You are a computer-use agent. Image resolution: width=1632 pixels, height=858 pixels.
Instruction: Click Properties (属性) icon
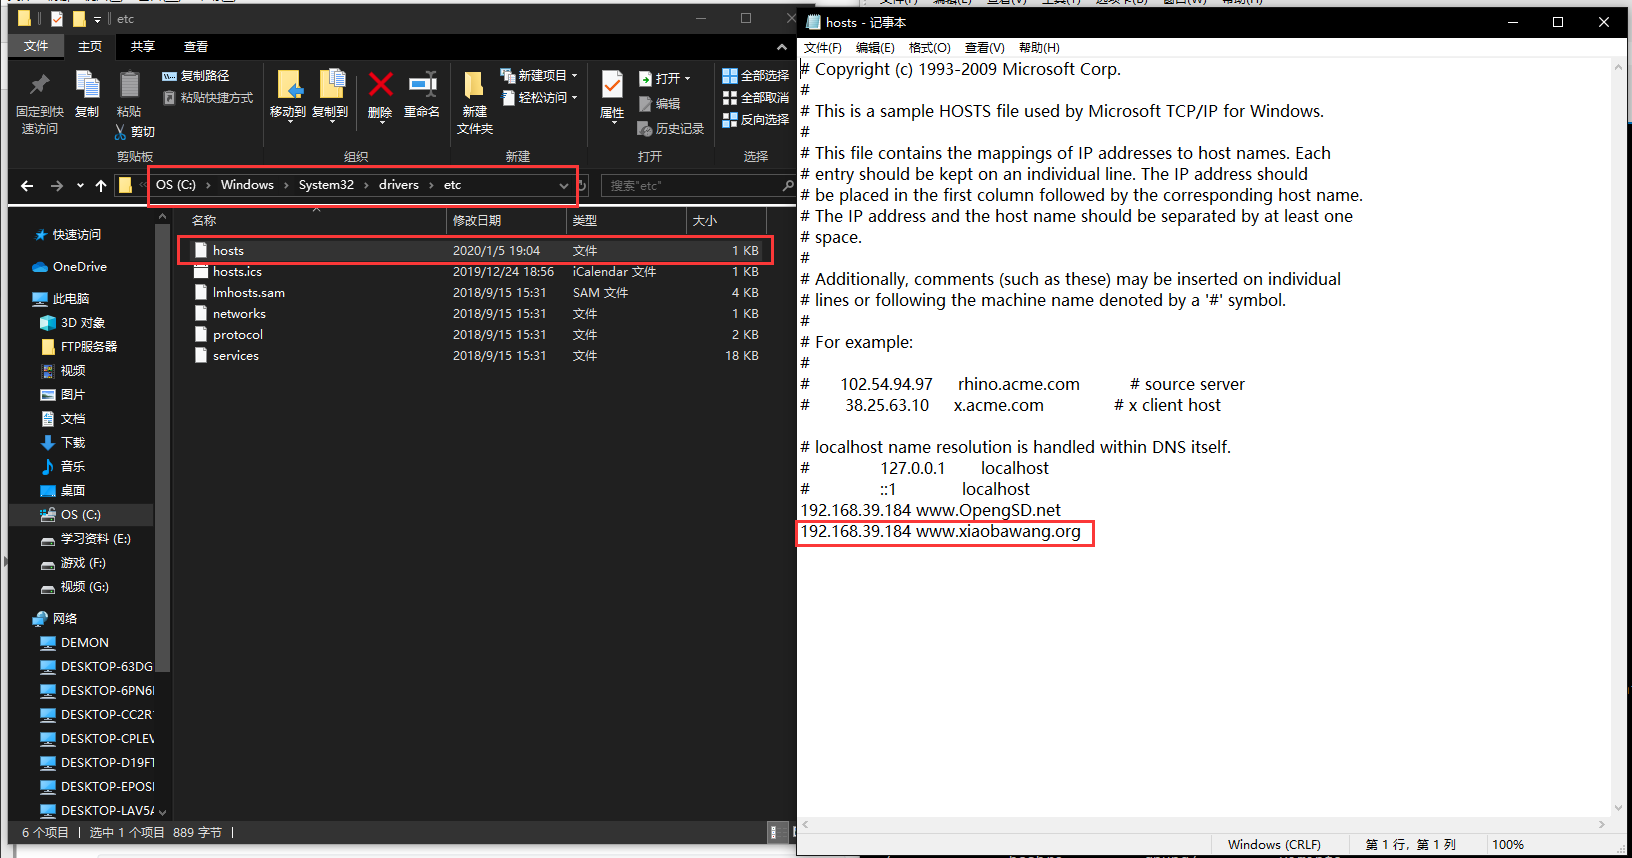click(612, 85)
